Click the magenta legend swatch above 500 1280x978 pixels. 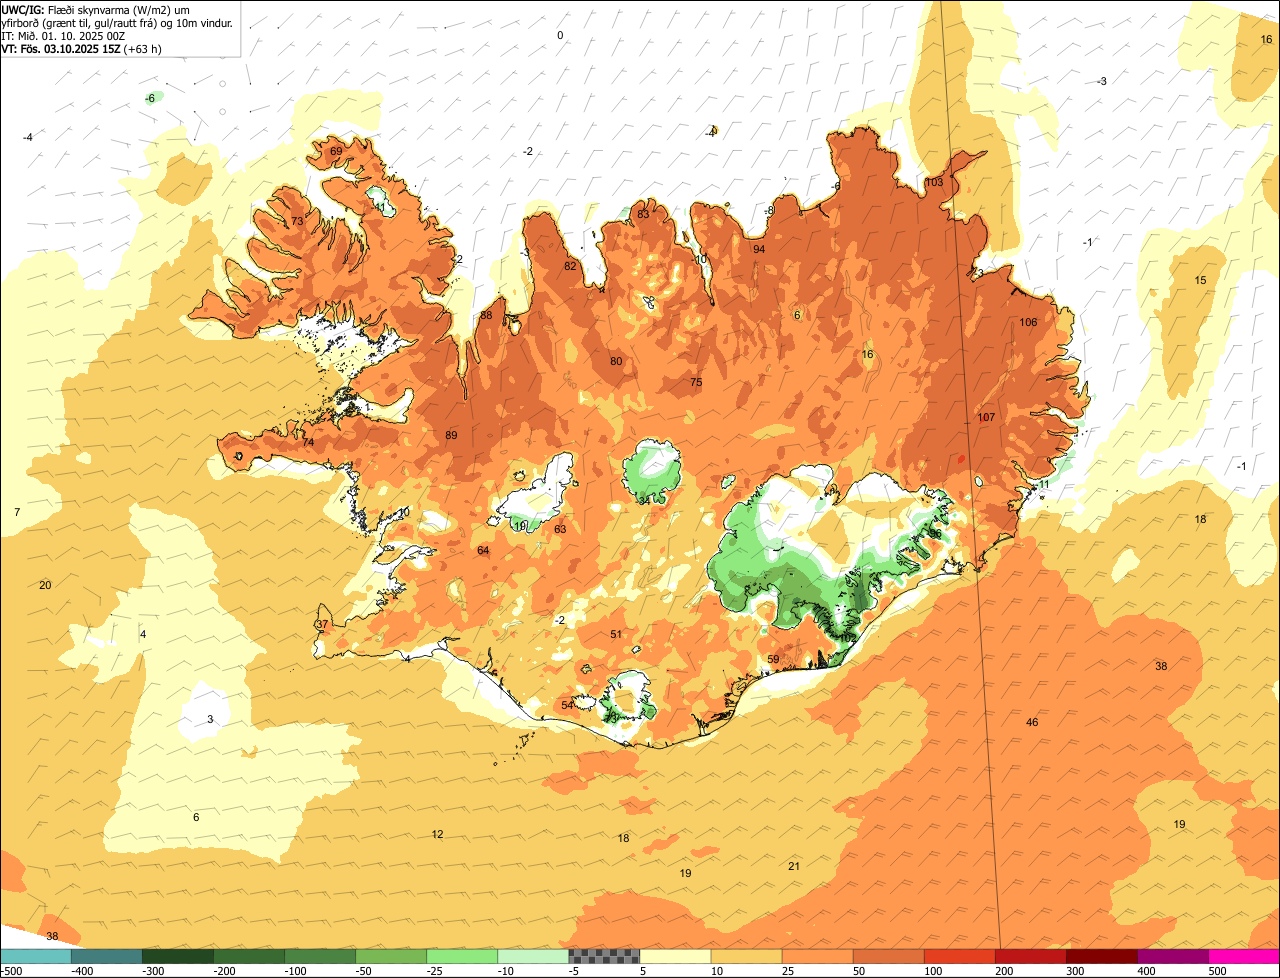click(x=1244, y=956)
